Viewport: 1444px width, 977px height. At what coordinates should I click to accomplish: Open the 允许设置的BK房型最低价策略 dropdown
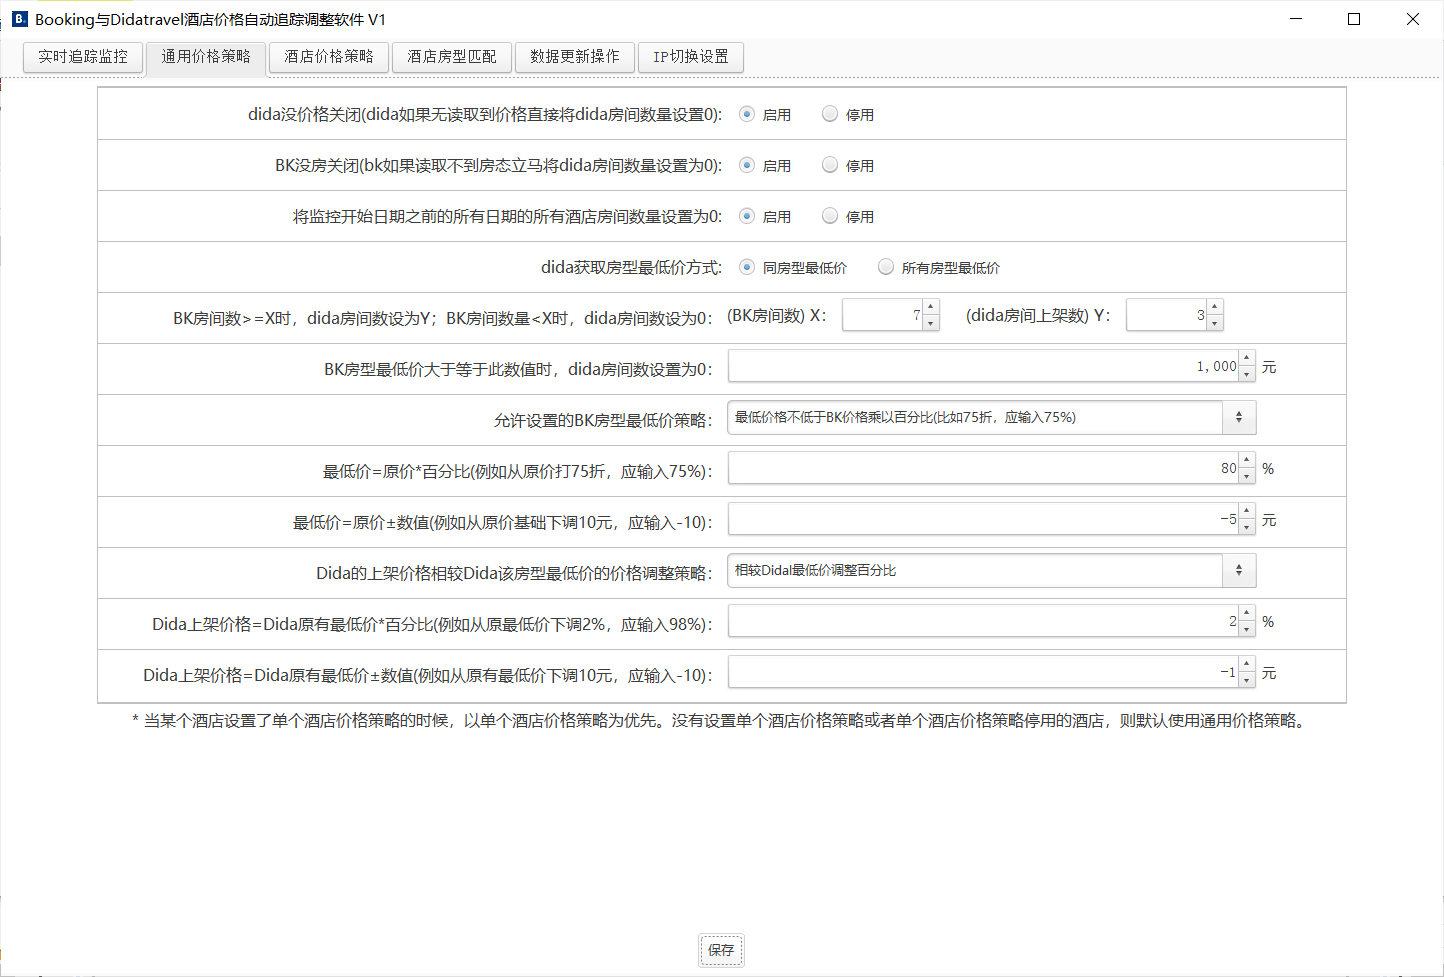(x=991, y=417)
